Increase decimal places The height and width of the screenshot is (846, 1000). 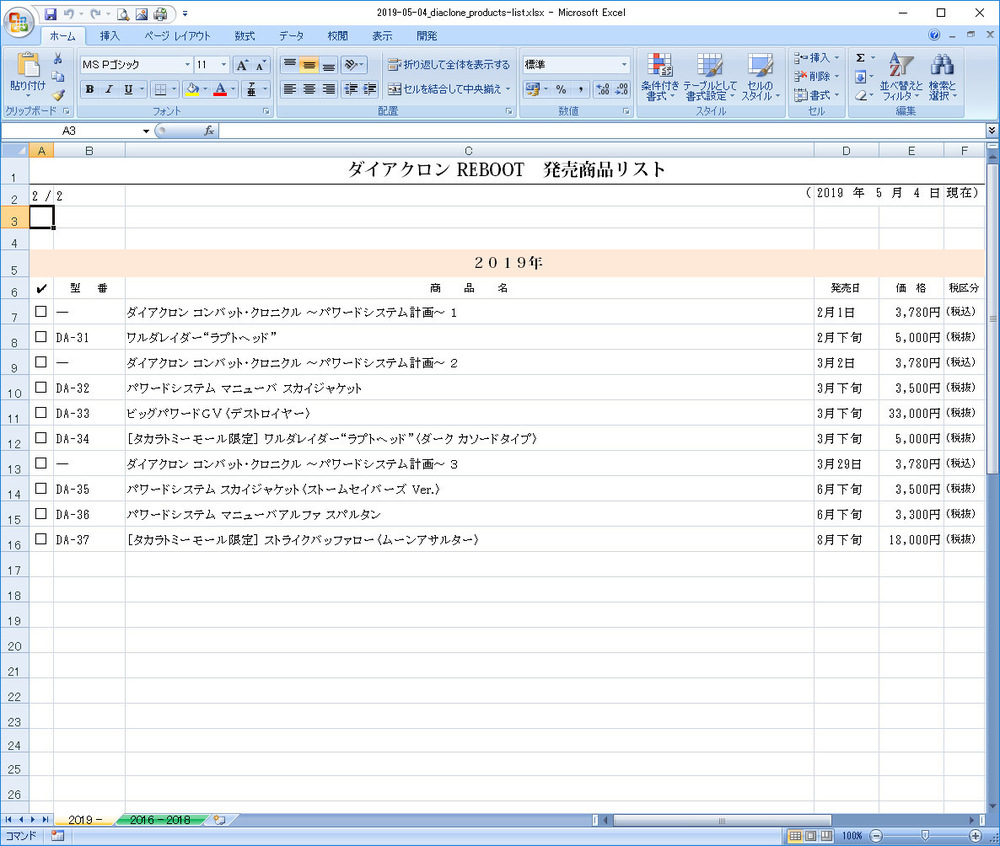[x=603, y=89]
